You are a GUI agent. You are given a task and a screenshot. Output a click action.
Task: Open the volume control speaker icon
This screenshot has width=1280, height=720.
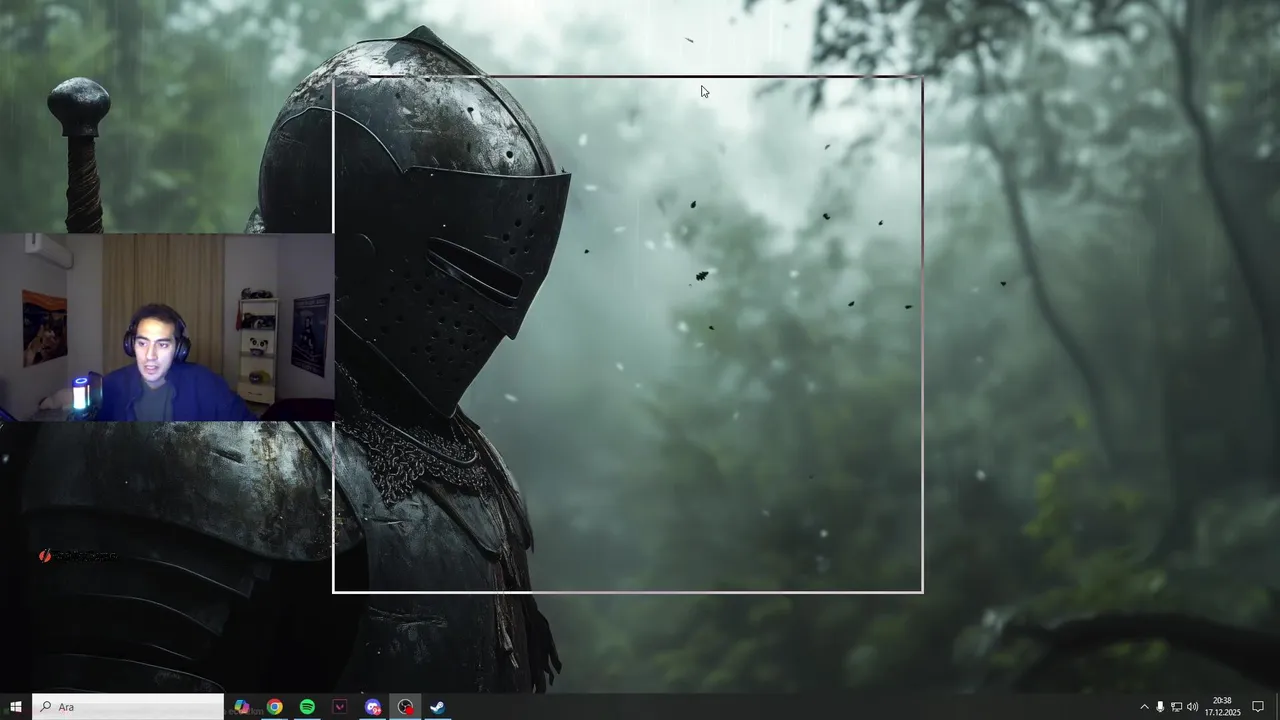[1192, 707]
